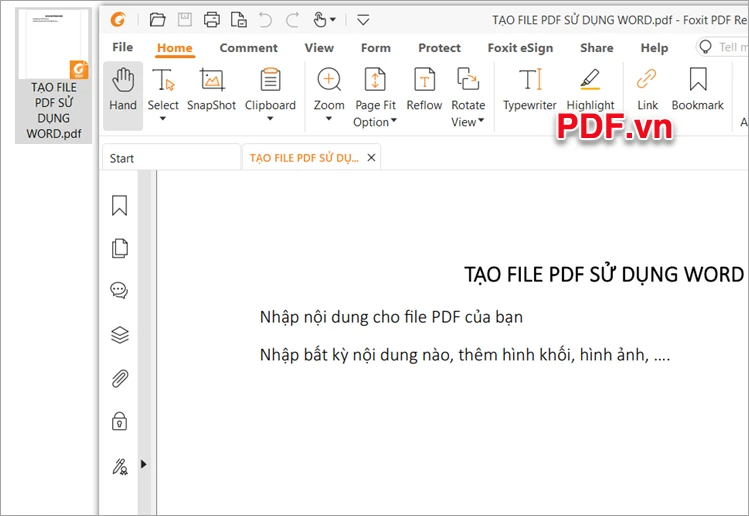Open Page Fit Option tool
This screenshot has width=749, height=516.
click(x=375, y=97)
